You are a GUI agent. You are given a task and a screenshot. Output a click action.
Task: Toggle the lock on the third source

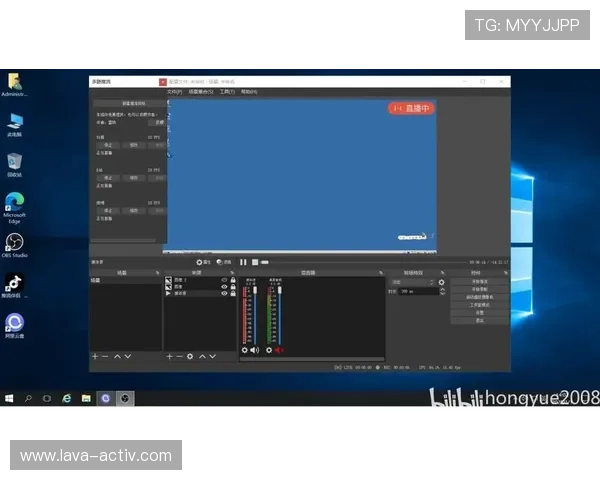[233, 294]
